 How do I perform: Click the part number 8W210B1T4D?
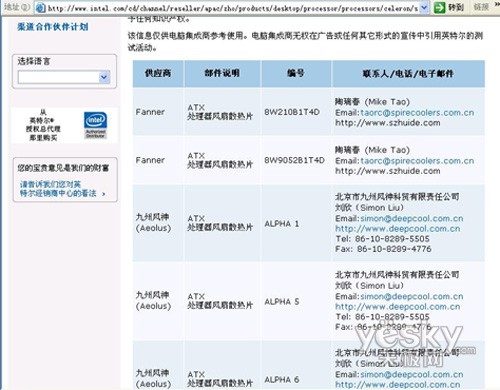coord(292,112)
